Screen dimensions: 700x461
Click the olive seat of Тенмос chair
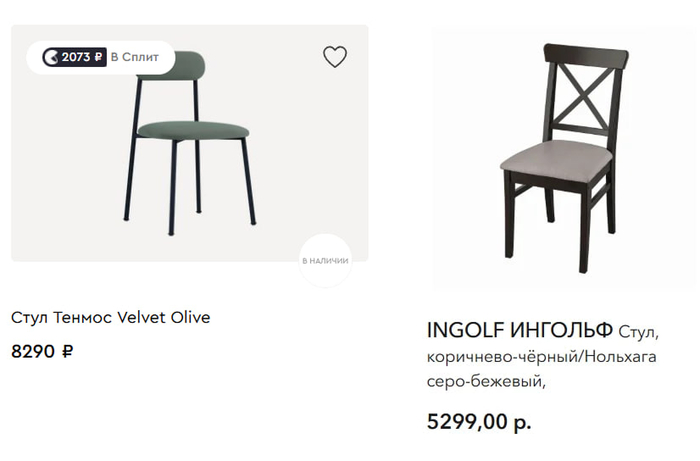(x=192, y=129)
